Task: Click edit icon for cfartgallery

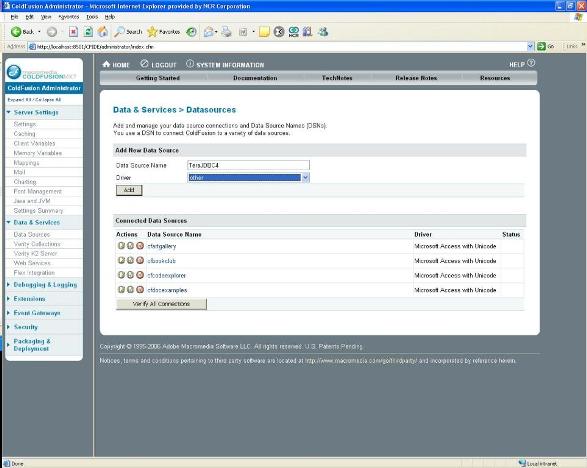Action: [121, 246]
